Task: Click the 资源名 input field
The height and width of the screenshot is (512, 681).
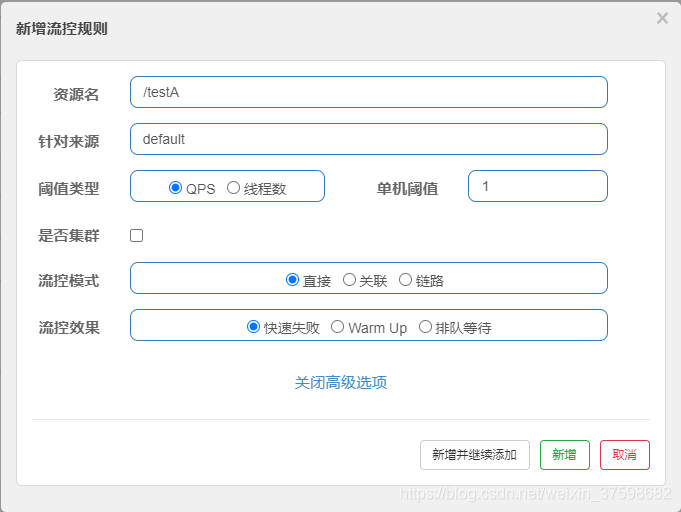Action: pos(369,92)
